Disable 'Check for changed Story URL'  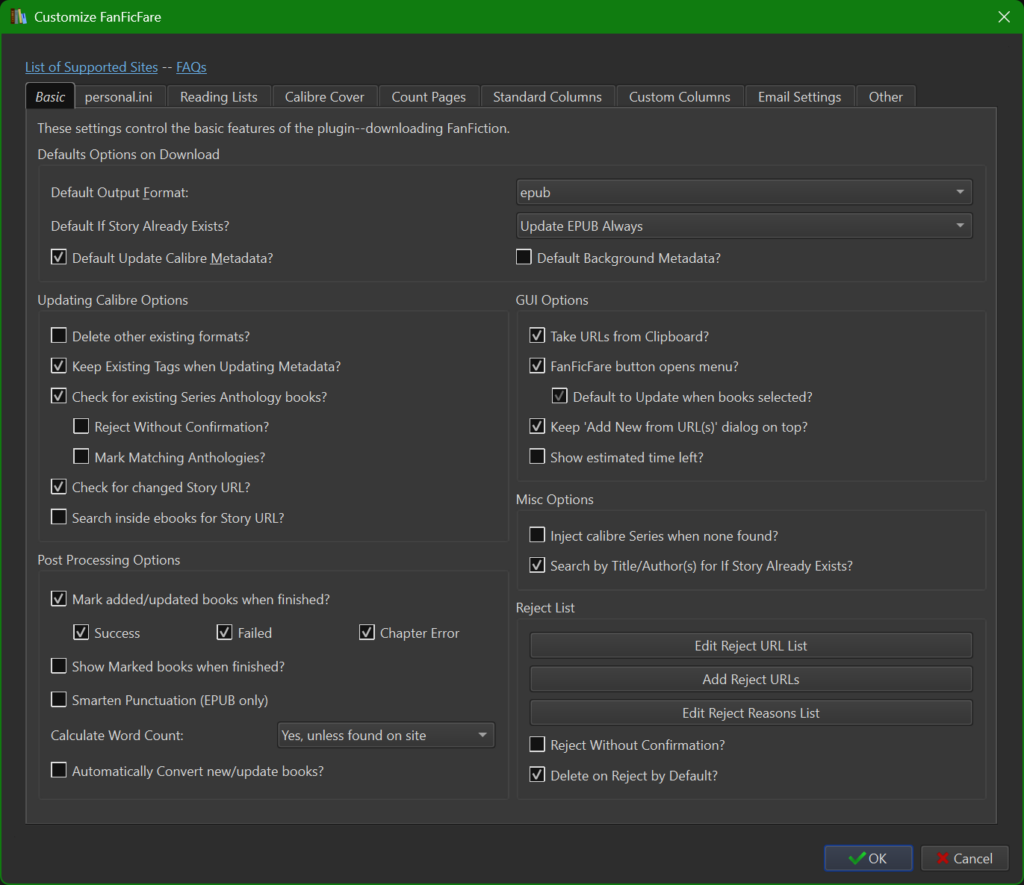click(x=58, y=487)
